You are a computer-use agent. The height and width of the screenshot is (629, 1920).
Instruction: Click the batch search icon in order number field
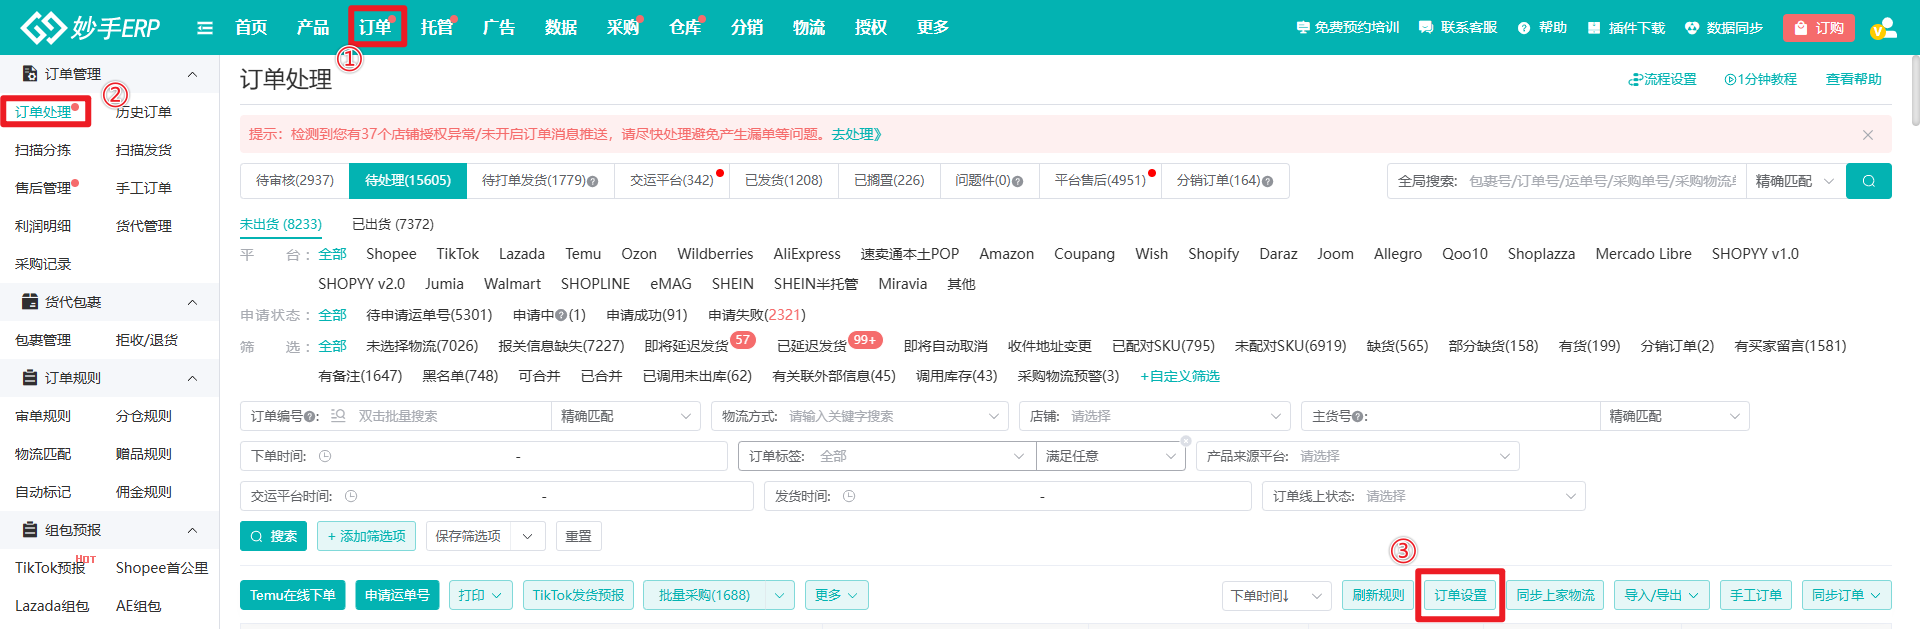pos(338,416)
